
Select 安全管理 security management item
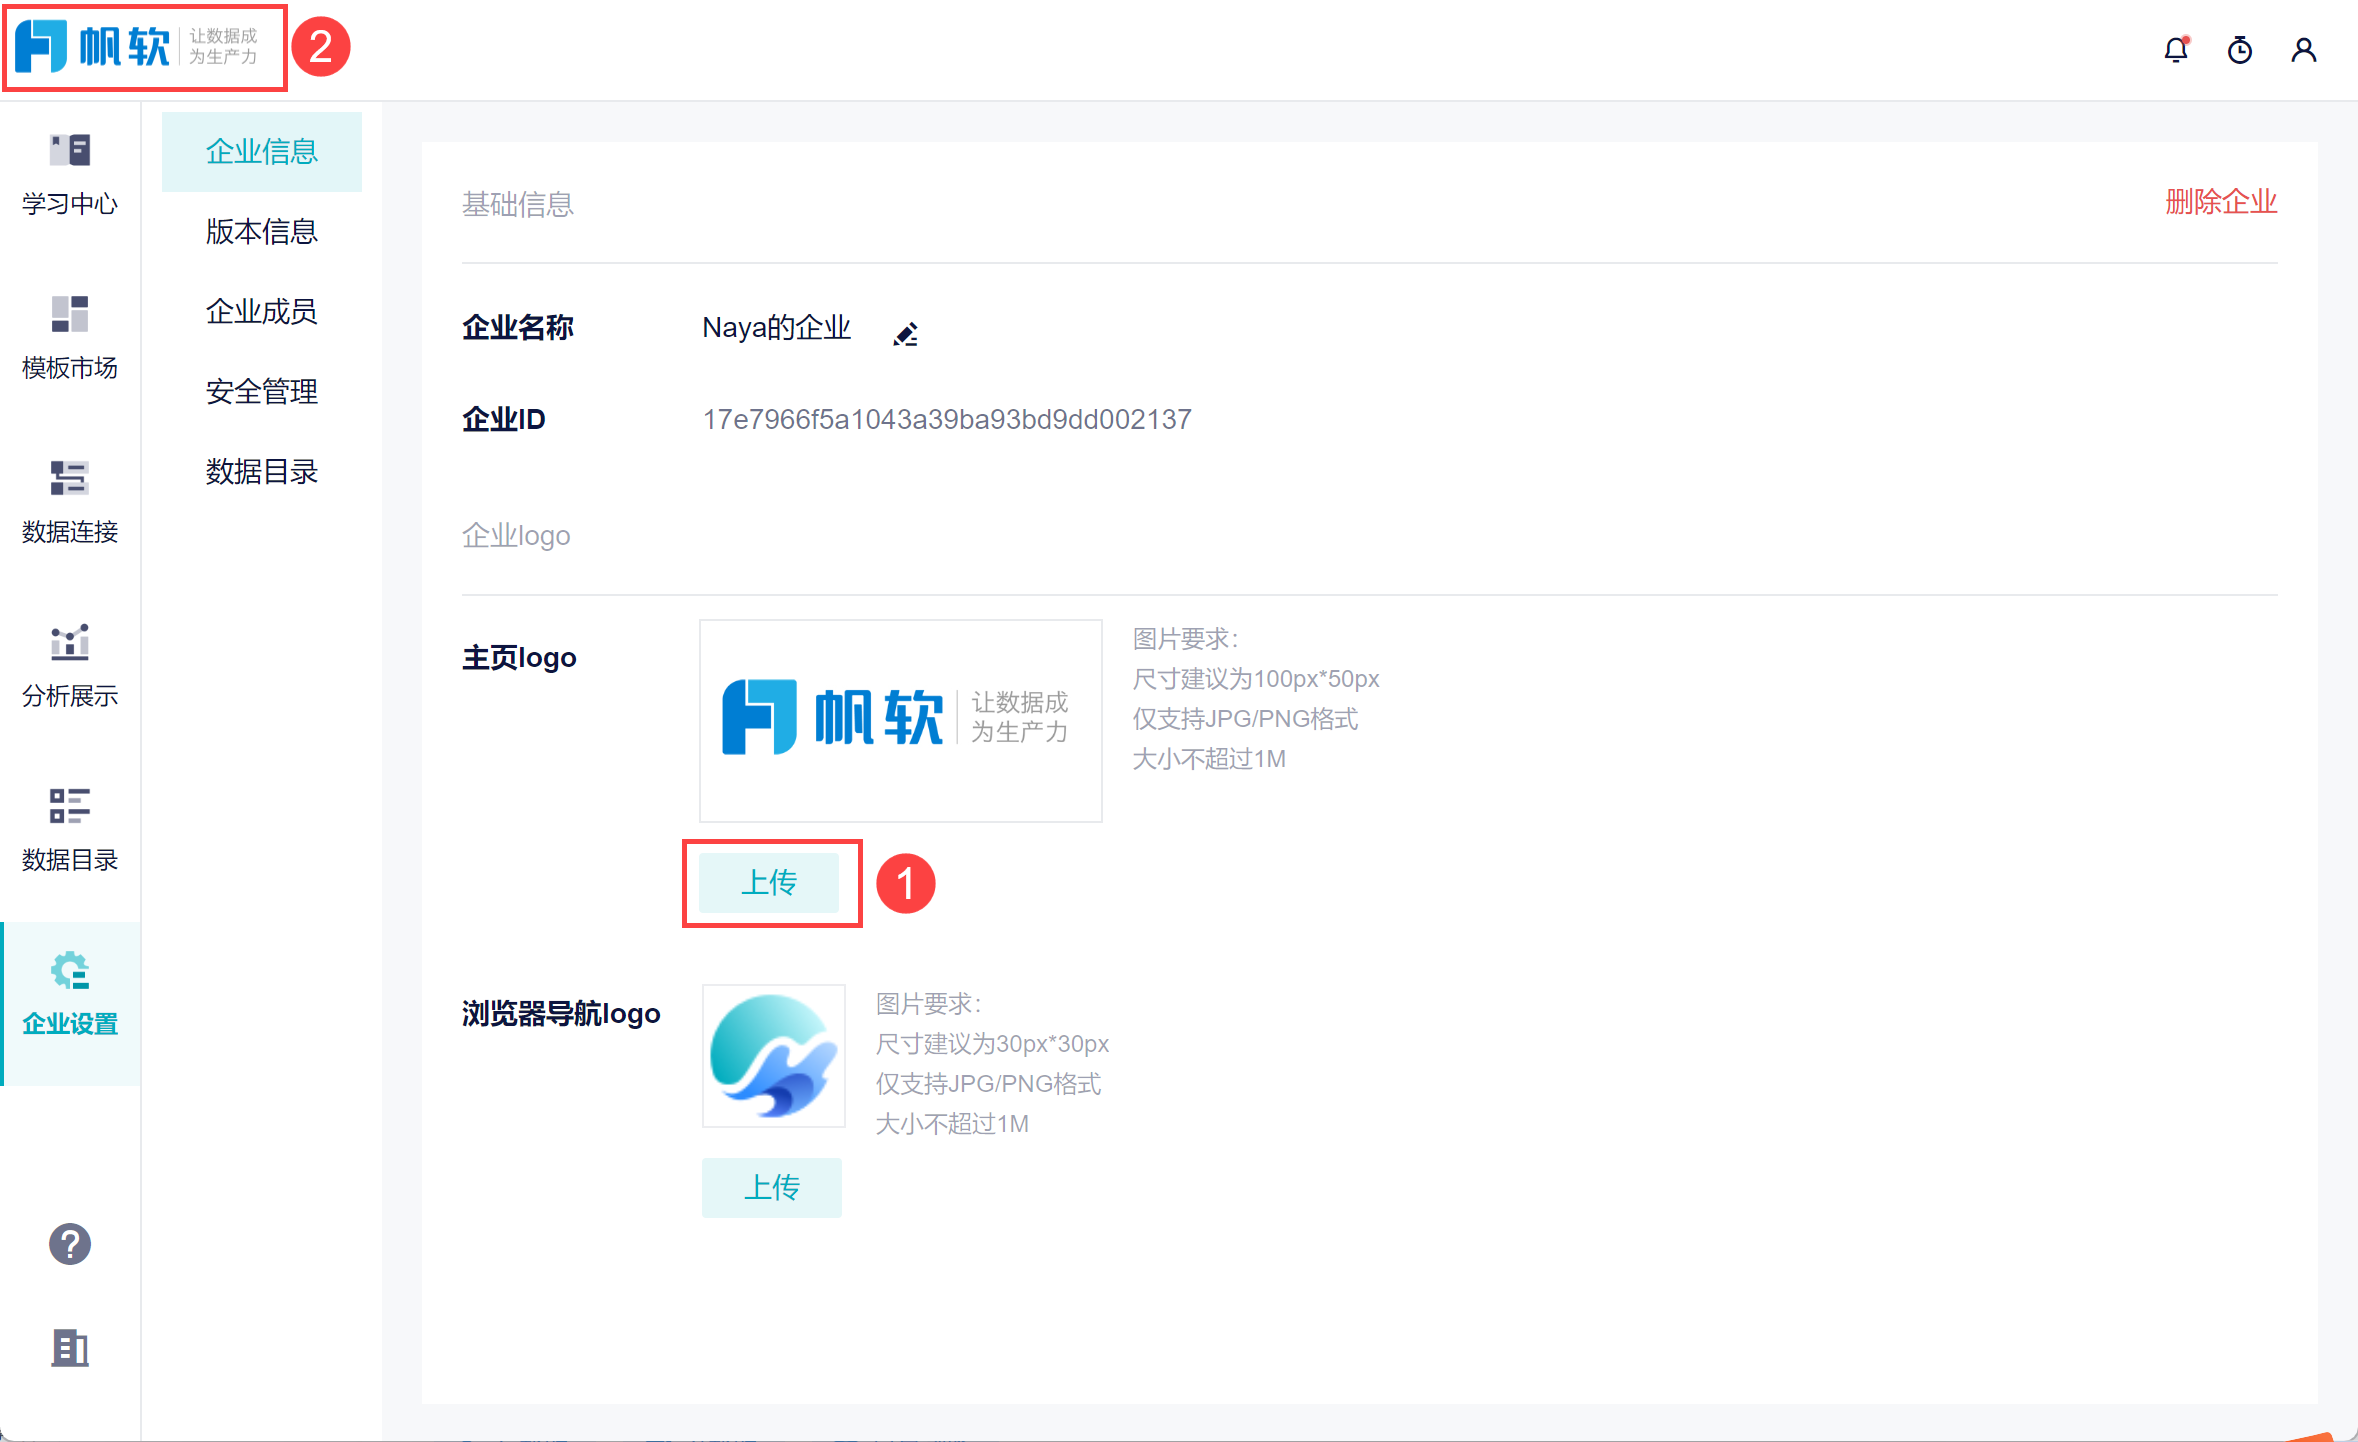[261, 392]
